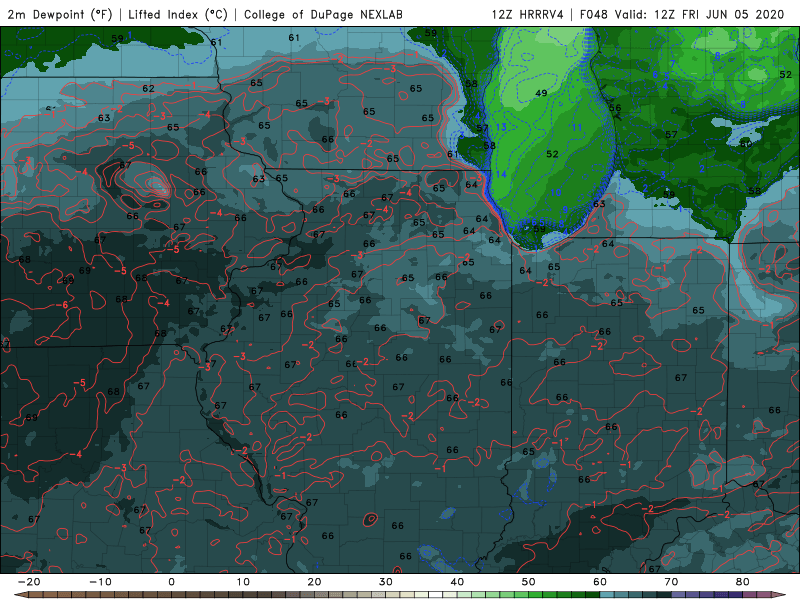Screen dimensions: 800x600
Task: Click the '30' colorbar scale label
Action: [x=386, y=582]
